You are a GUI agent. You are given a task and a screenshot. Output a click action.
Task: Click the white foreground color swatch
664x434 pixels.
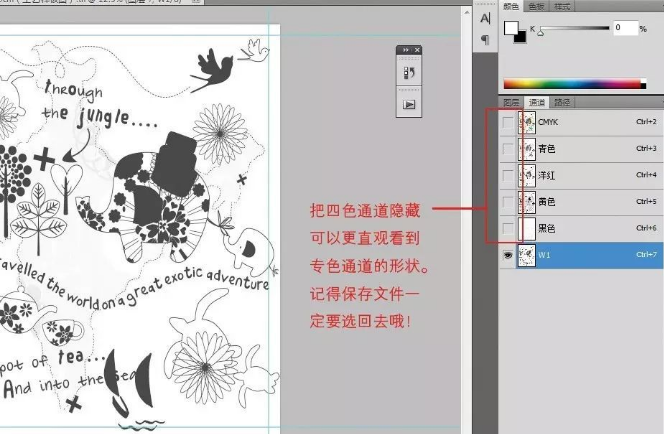pyautogui.click(x=511, y=28)
